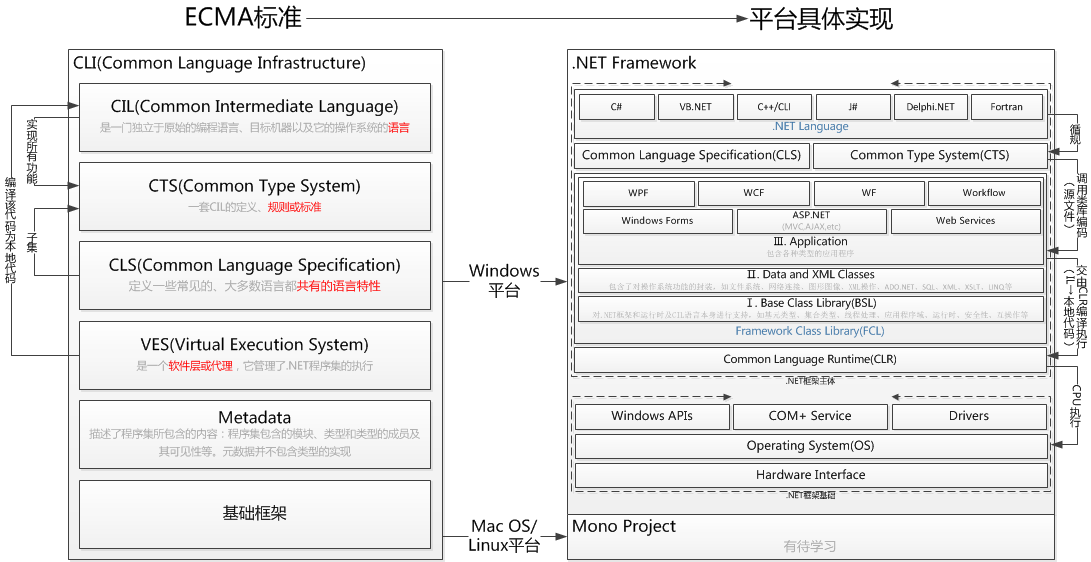
Task: Click the vertical 子集 label
Action: point(31,242)
